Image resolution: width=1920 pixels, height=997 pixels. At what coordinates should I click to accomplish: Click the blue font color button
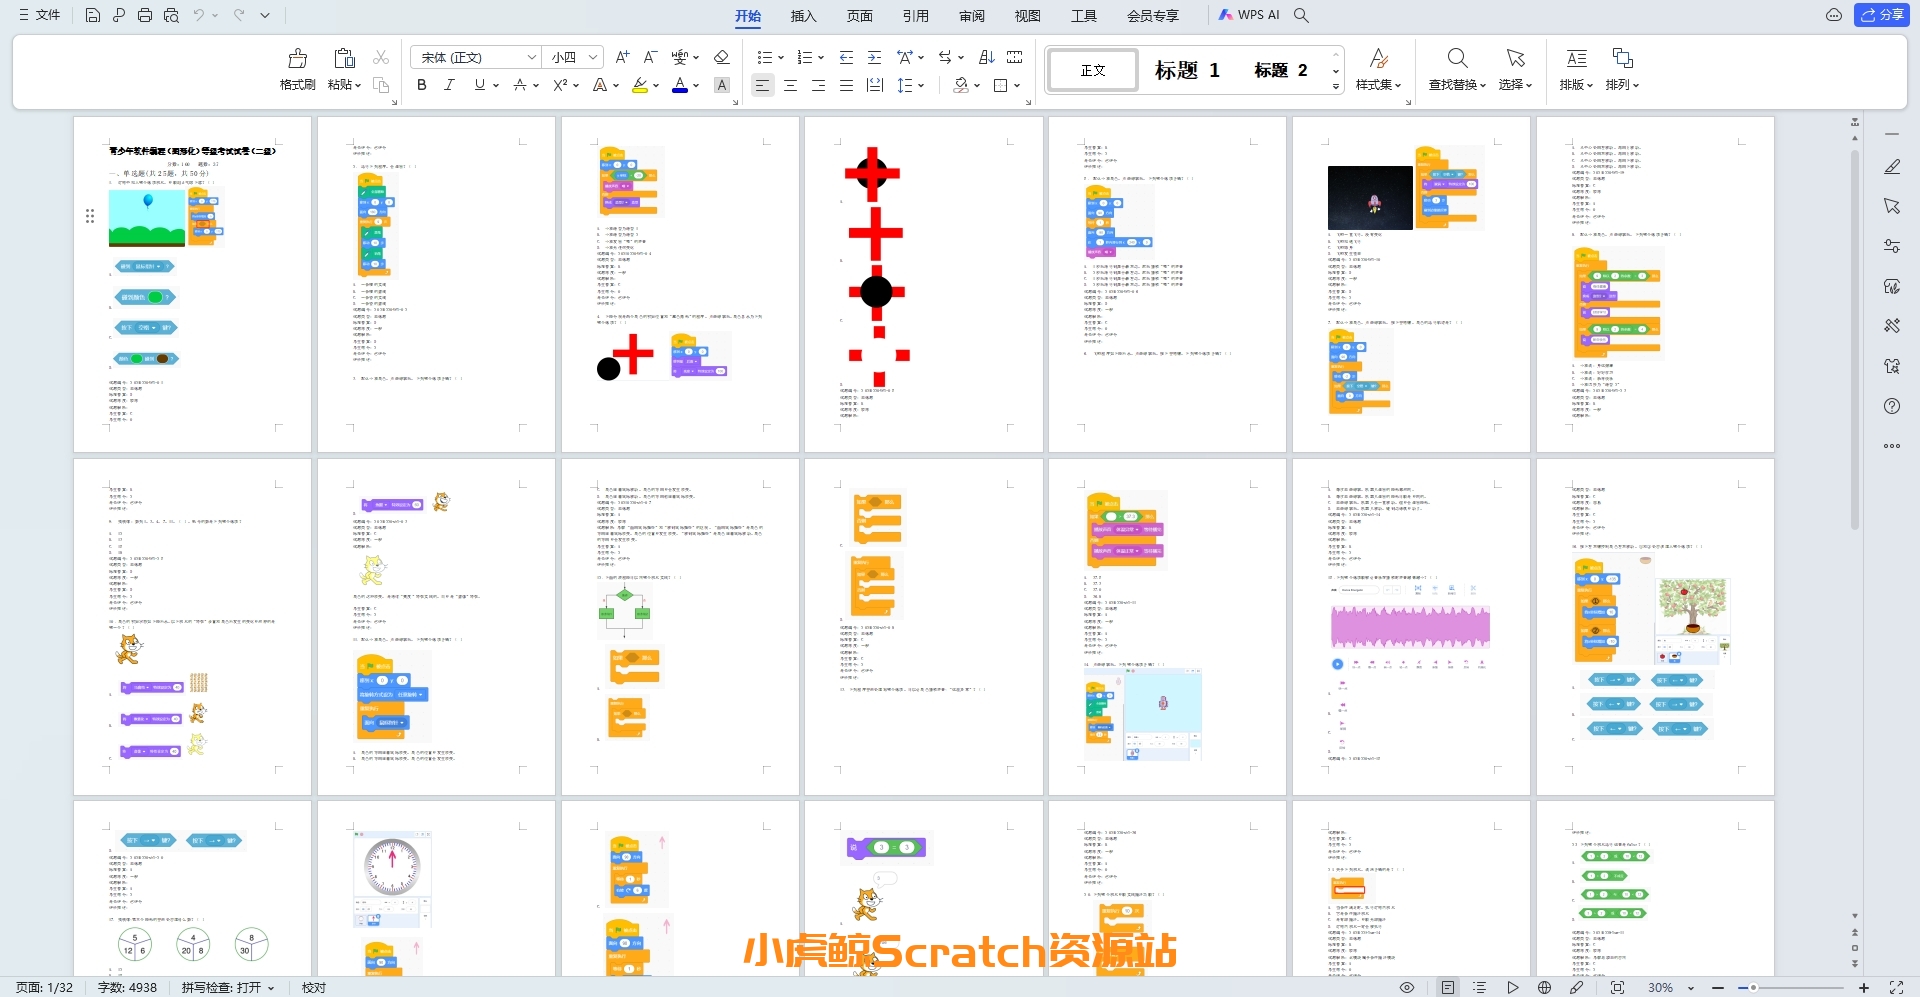coord(680,85)
